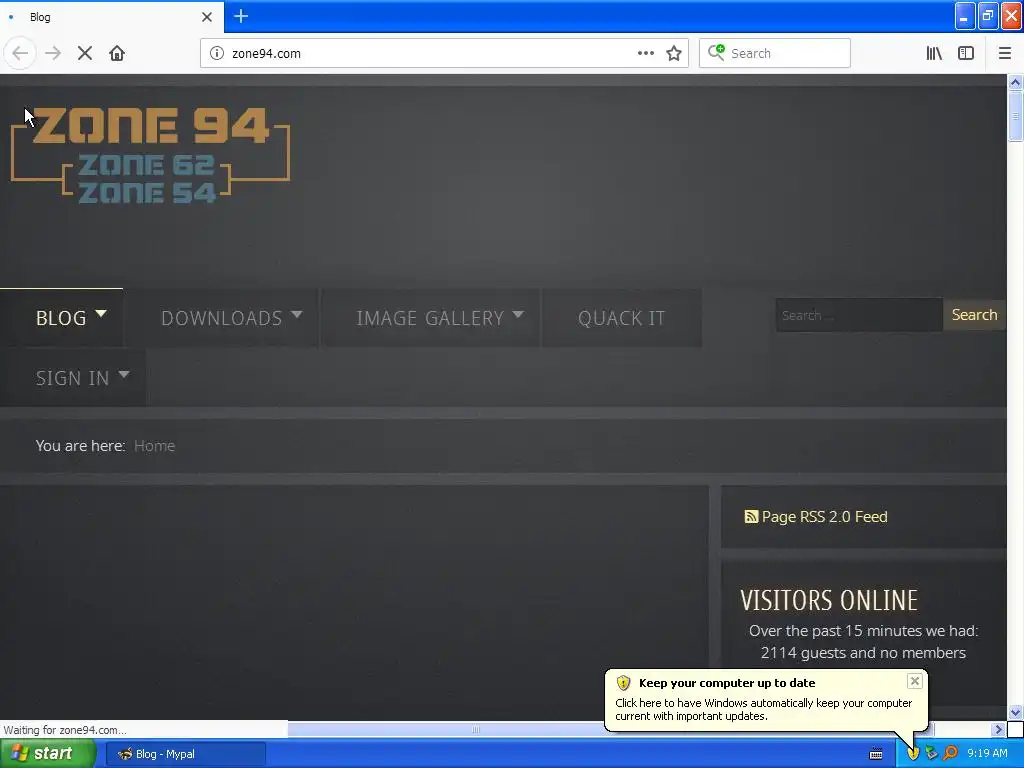Open the browser hamburger menu
Image resolution: width=1024 pixels, height=768 pixels.
point(1004,53)
